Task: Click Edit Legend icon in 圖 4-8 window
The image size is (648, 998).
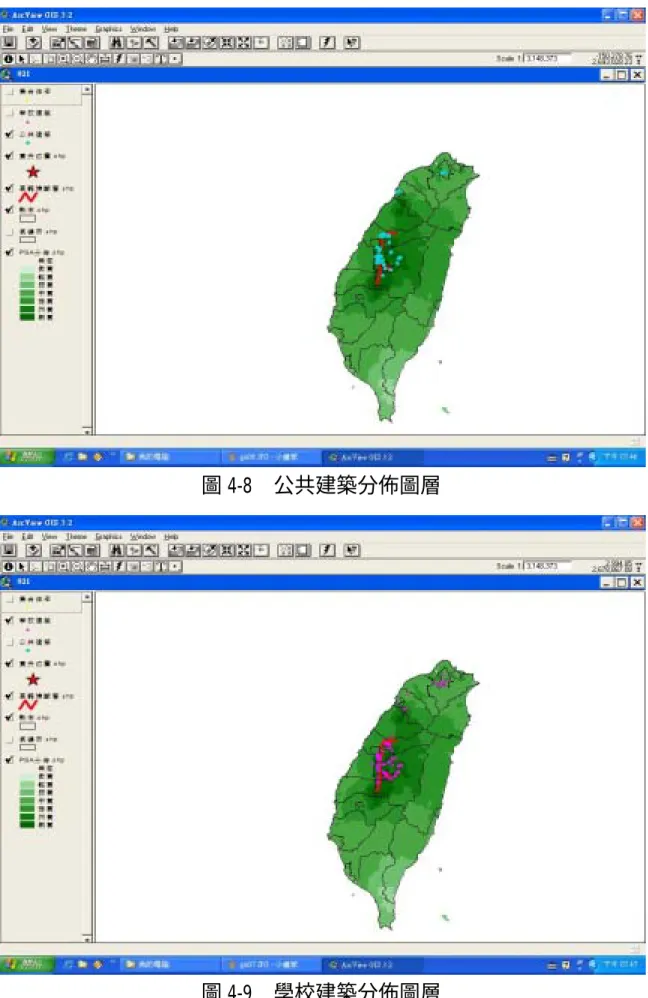Action: click(x=75, y=43)
